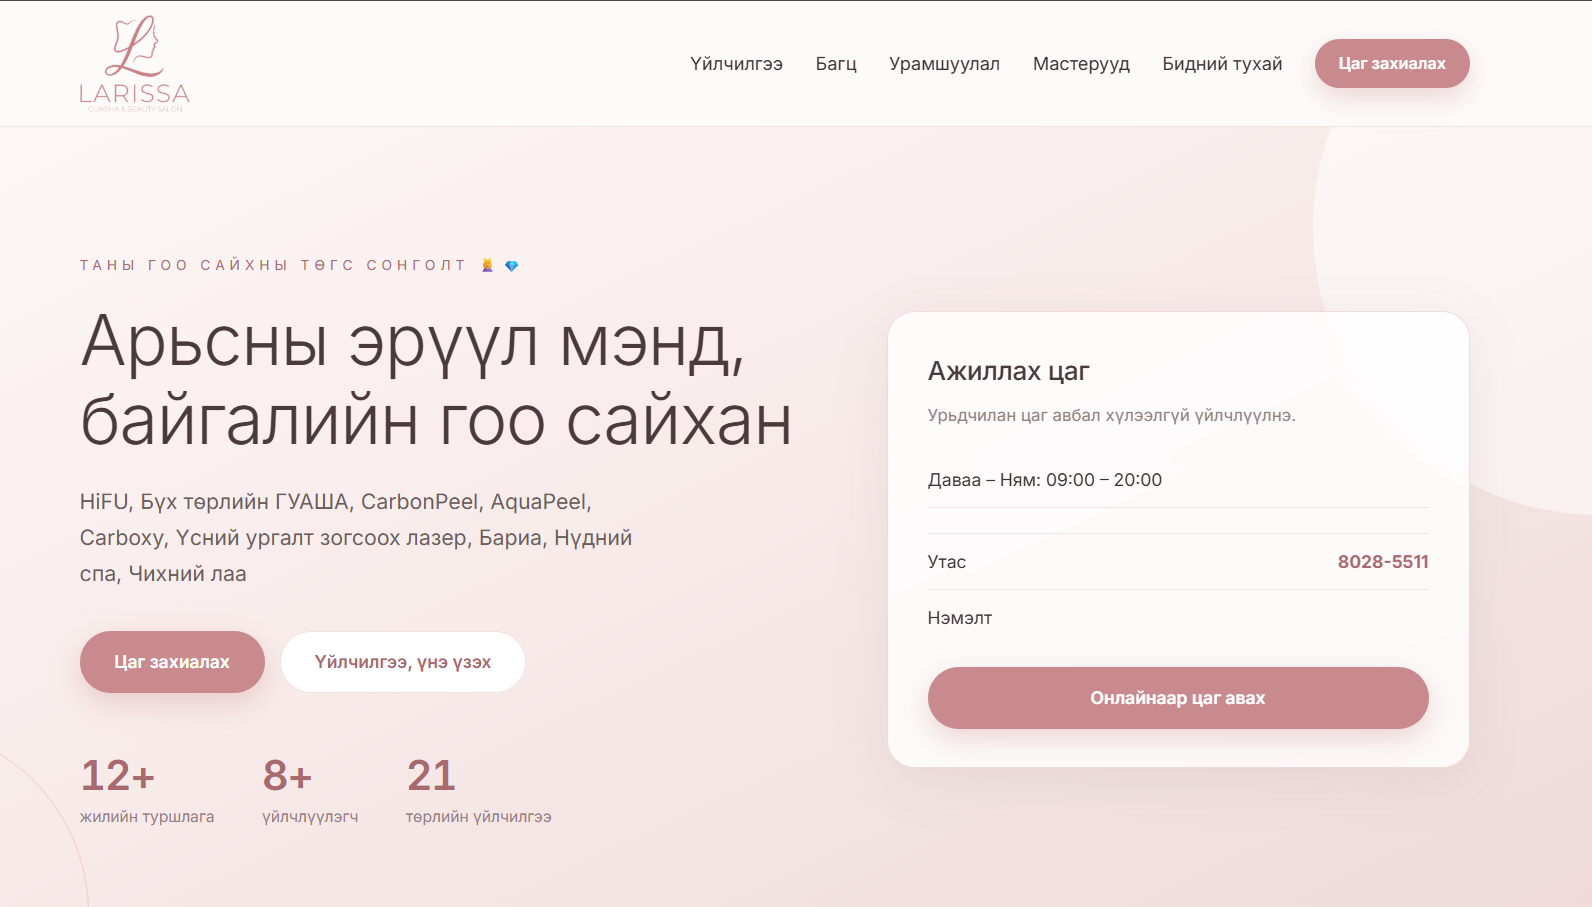
Task: Open Бидний тухай page link
Action: coord(1222,64)
